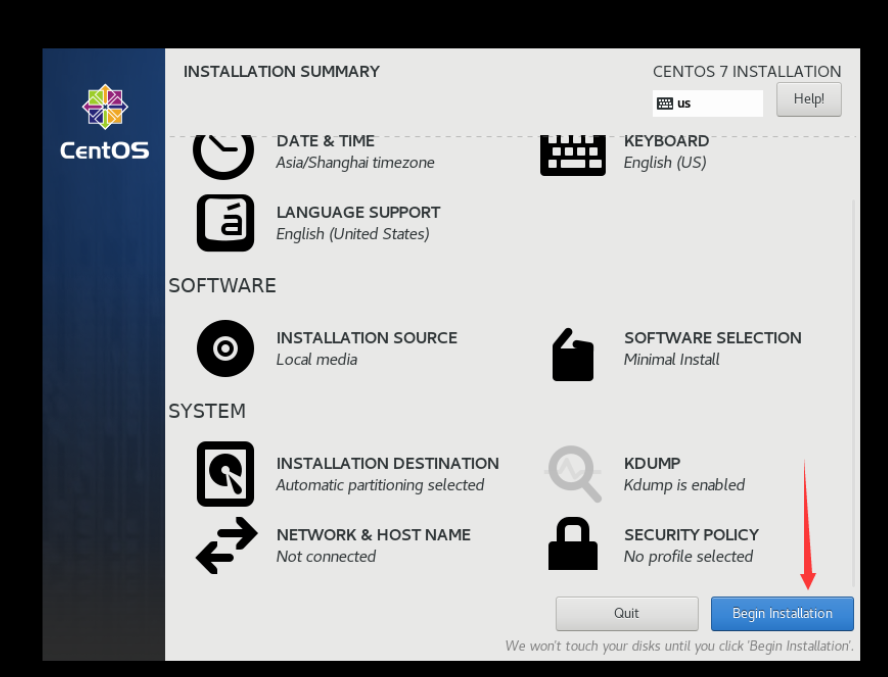Click 'No profile selected' text
Viewport: 888px width, 677px height.
[x=689, y=557]
